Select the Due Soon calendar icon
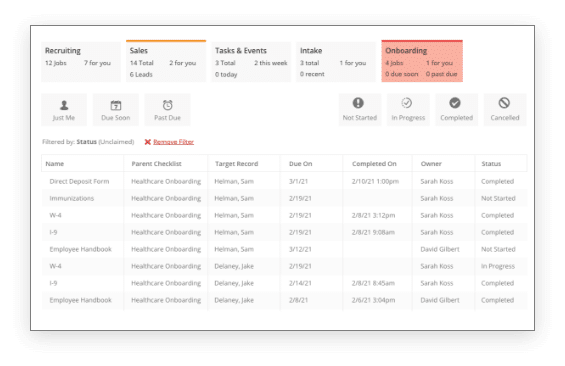The height and width of the screenshot is (366, 565). 116,105
